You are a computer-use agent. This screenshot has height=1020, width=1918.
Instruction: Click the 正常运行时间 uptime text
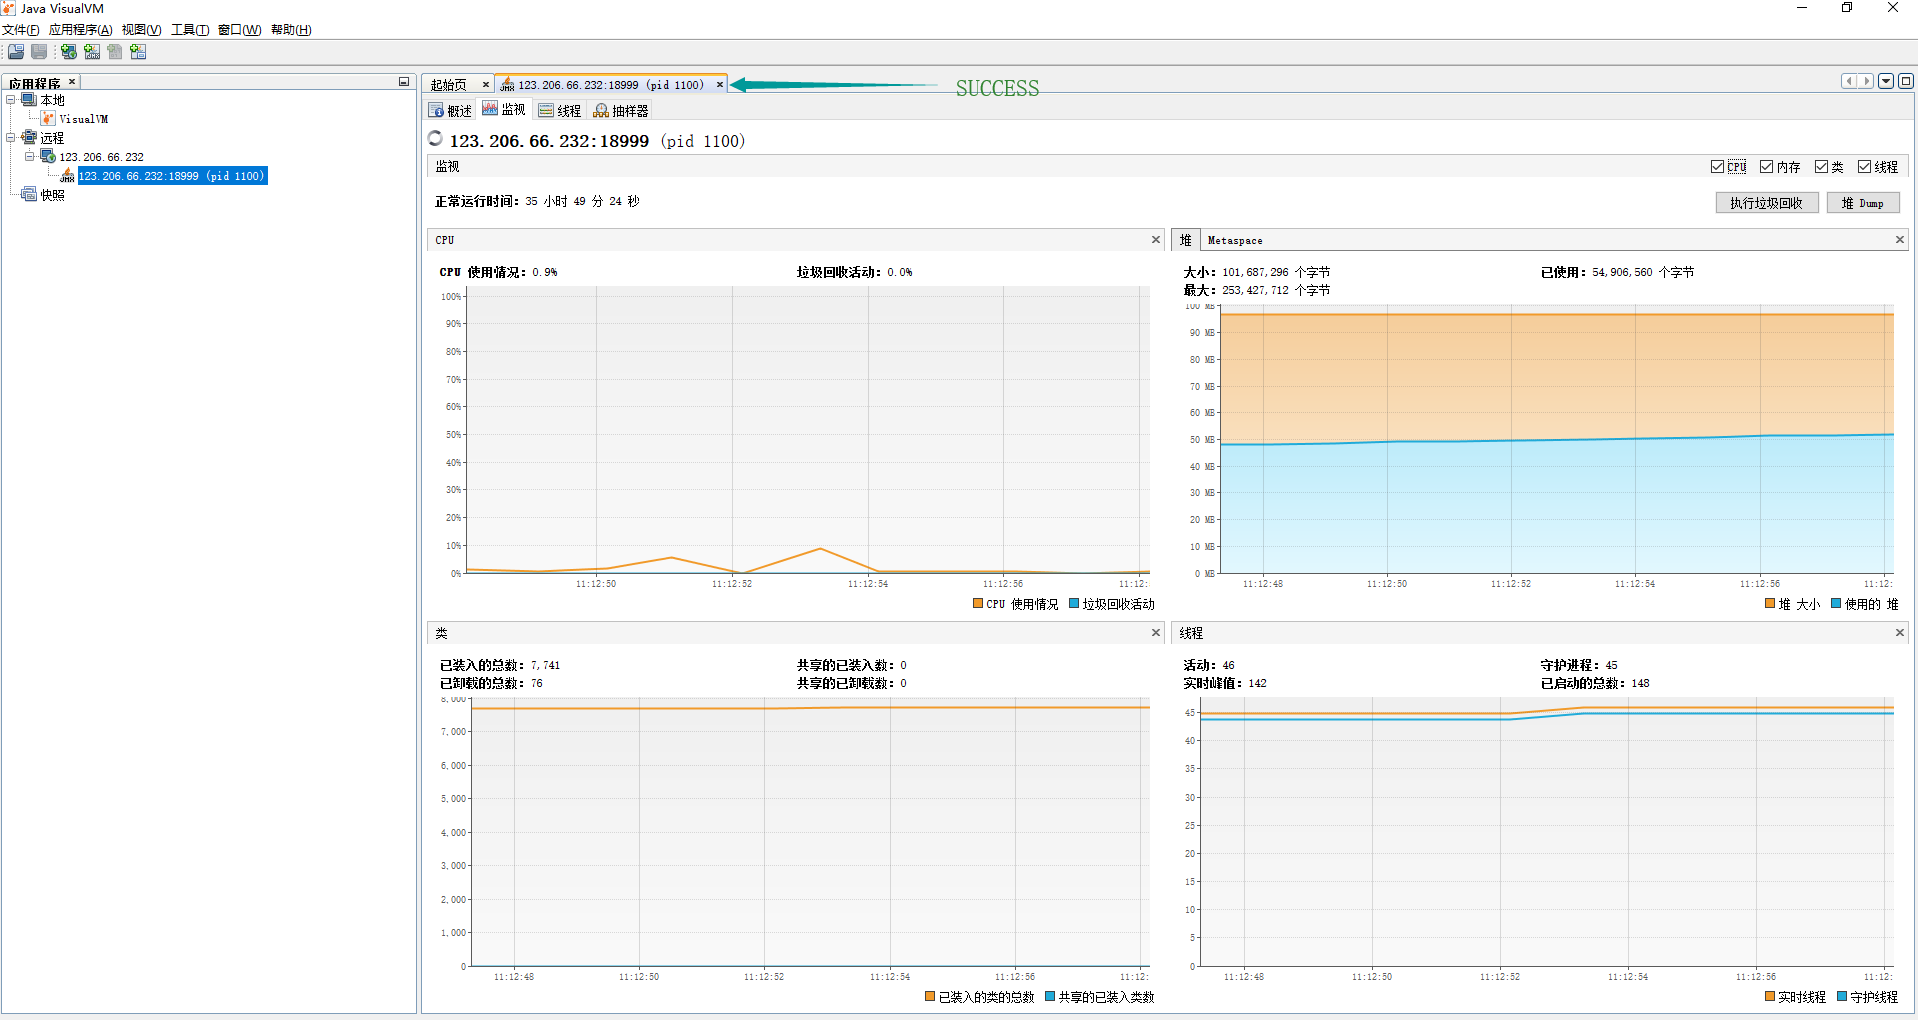tap(537, 202)
